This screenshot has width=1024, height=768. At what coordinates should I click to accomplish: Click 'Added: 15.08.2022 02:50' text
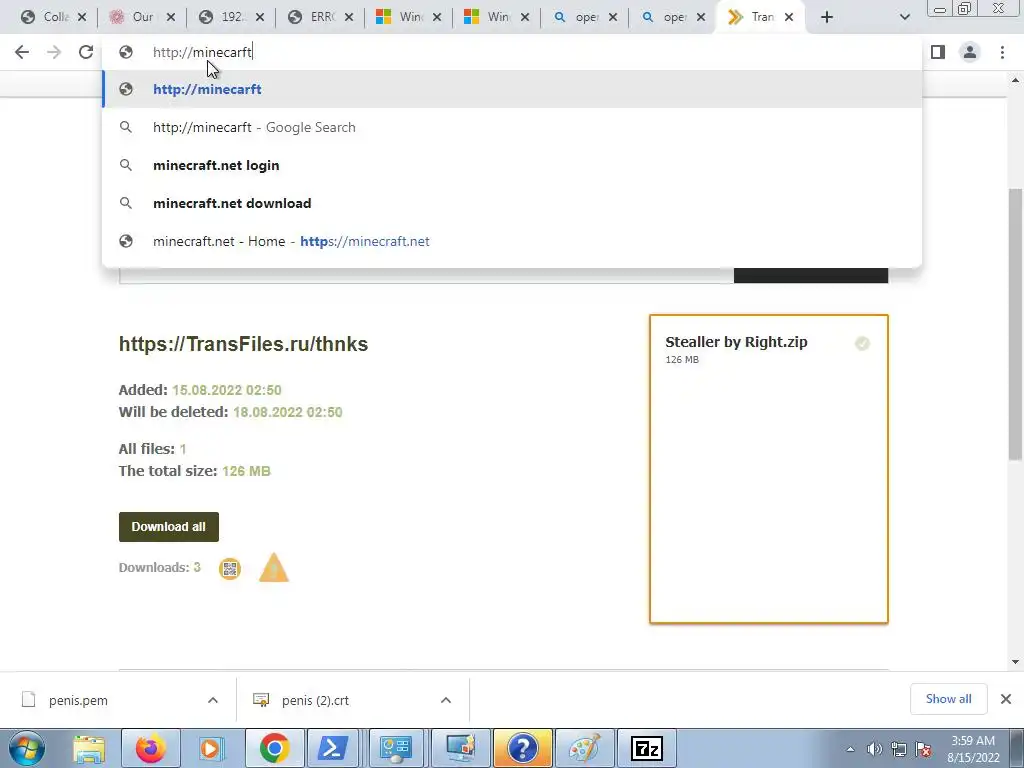[x=200, y=390]
